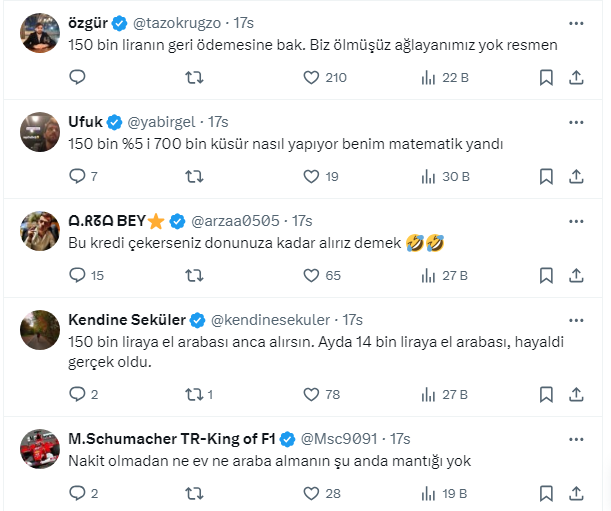The height and width of the screenshot is (511, 611).
Task: Retweet Kendine Seküler's tweet
Action: [x=195, y=394]
